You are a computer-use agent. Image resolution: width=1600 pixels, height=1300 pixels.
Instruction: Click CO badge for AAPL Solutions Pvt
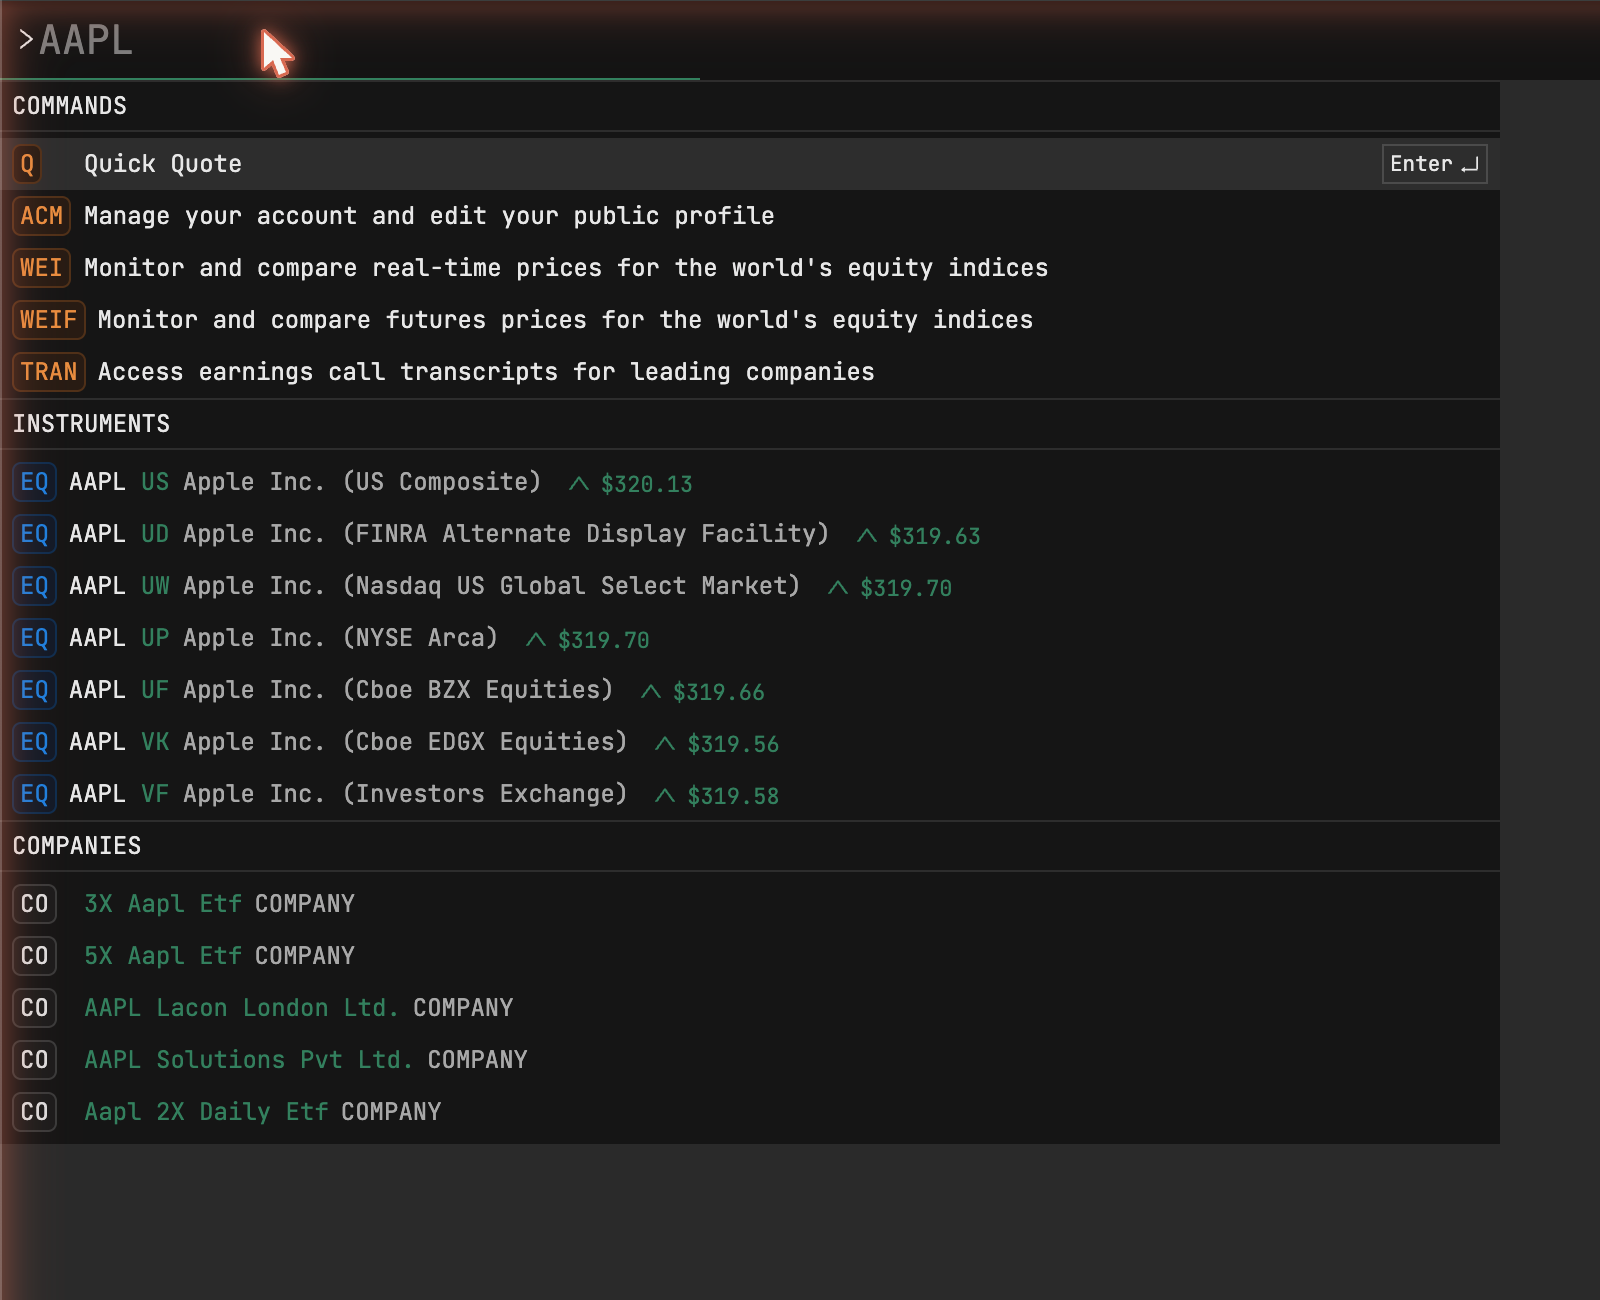tap(35, 1060)
